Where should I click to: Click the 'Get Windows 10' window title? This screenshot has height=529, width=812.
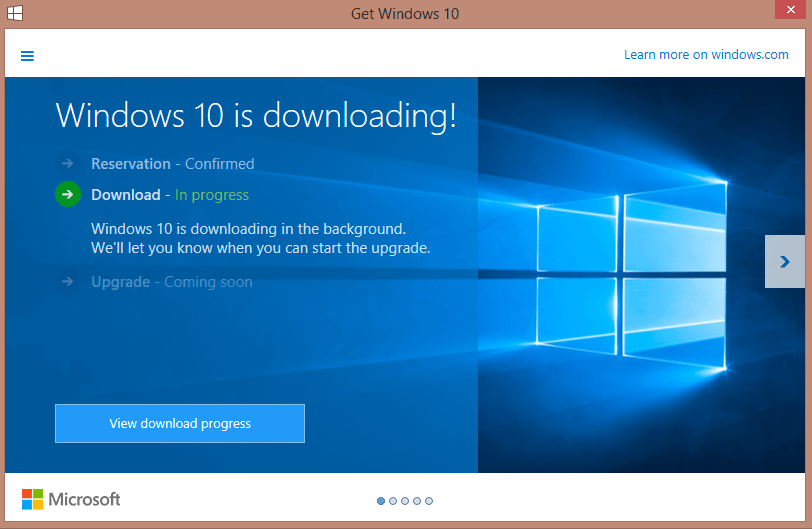pos(405,14)
